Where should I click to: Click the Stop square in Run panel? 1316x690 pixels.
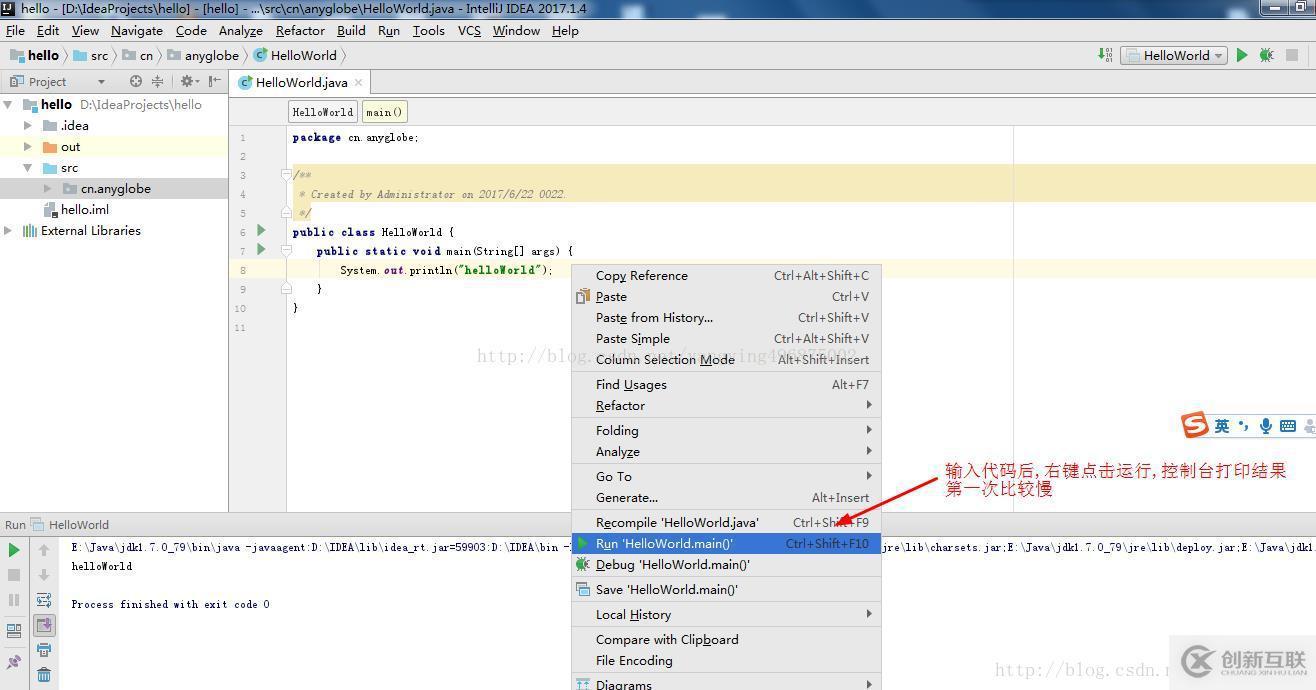click(x=14, y=575)
